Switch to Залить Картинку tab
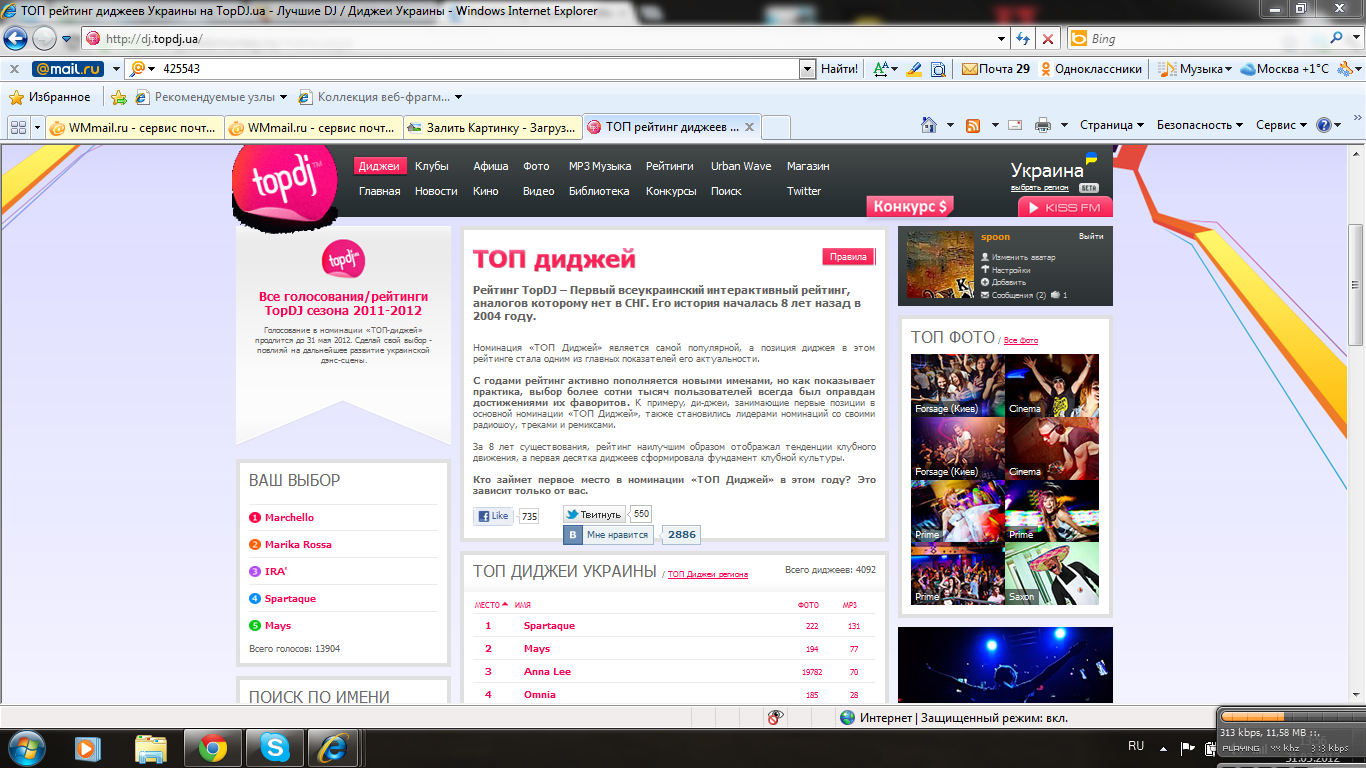This screenshot has height=768, width=1366. (x=492, y=127)
